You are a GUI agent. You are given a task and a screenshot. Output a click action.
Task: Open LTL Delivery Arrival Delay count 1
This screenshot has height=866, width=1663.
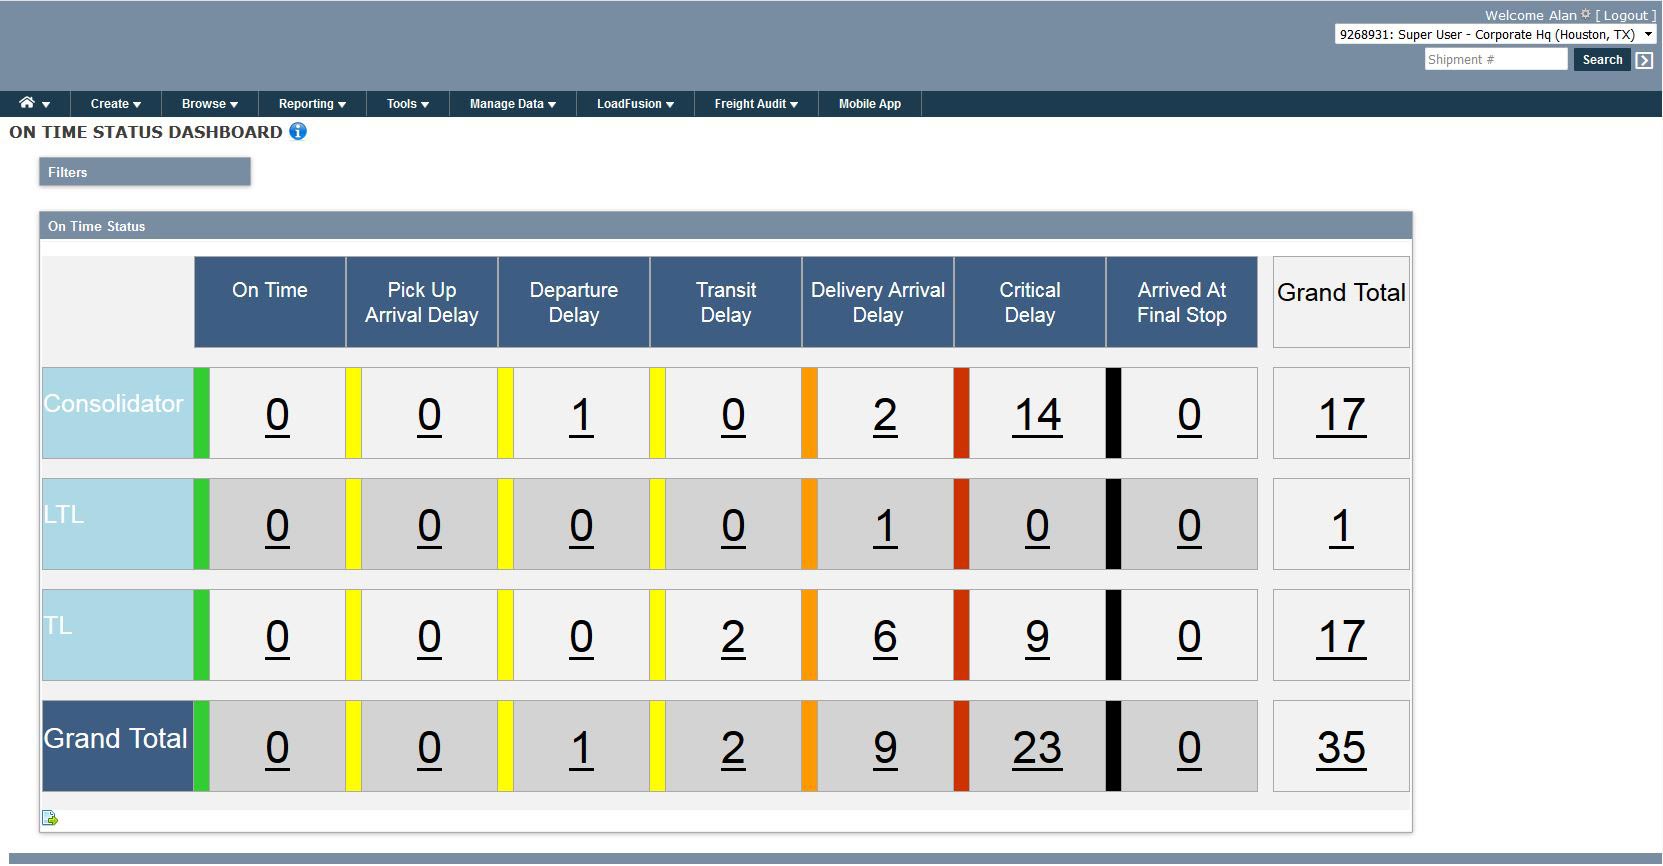point(885,526)
